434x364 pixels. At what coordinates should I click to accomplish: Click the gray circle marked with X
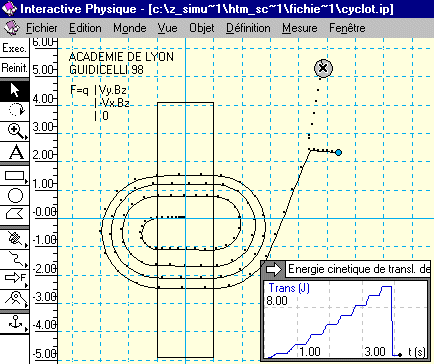pos(323,68)
